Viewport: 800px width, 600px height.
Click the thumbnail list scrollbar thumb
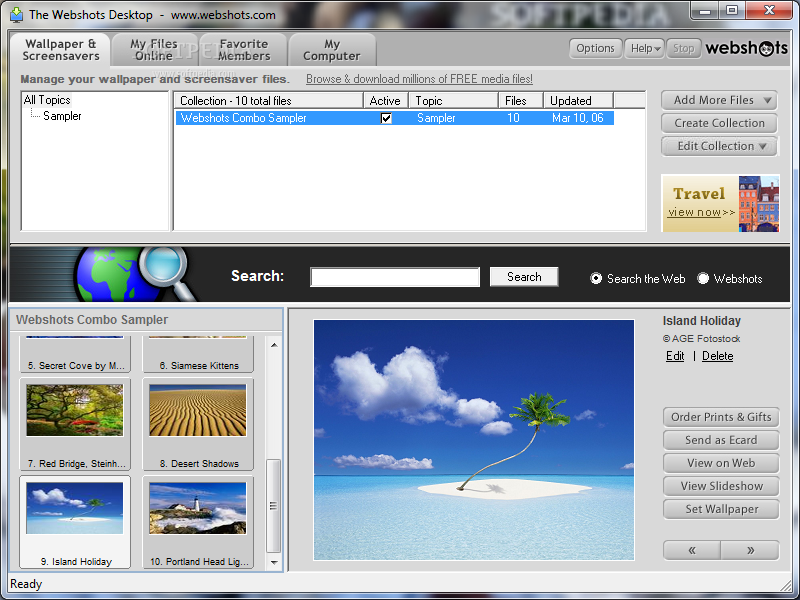(274, 506)
